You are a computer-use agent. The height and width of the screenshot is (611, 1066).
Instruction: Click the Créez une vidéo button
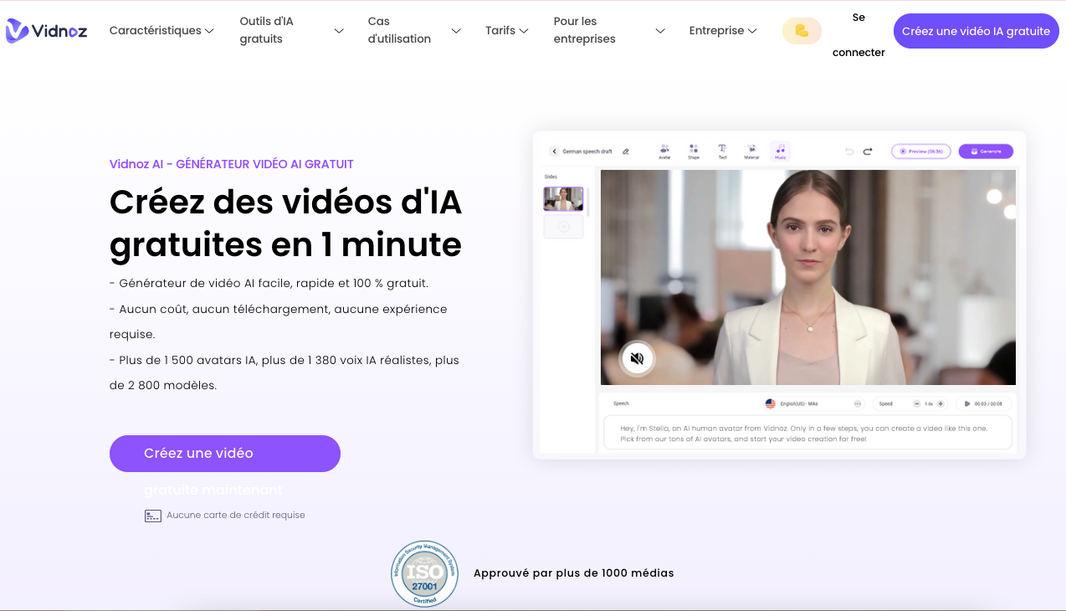point(225,453)
